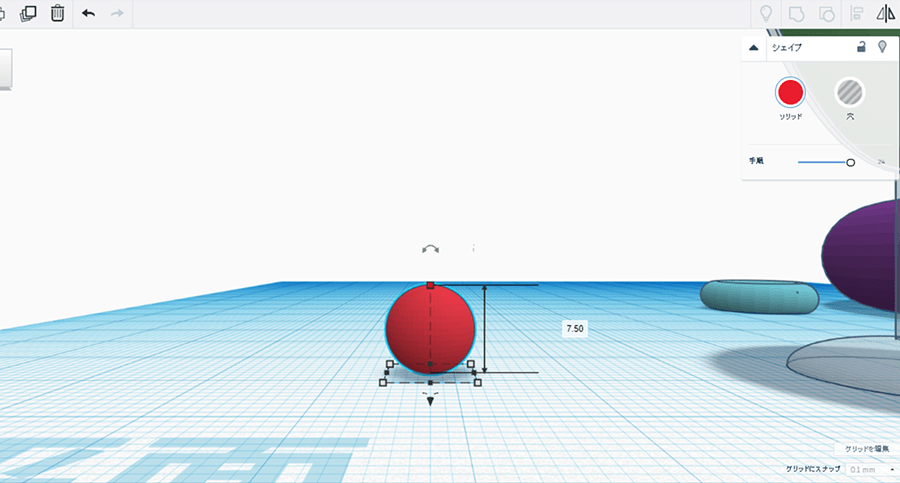
Task: Undo the last action
Action: tap(88, 13)
